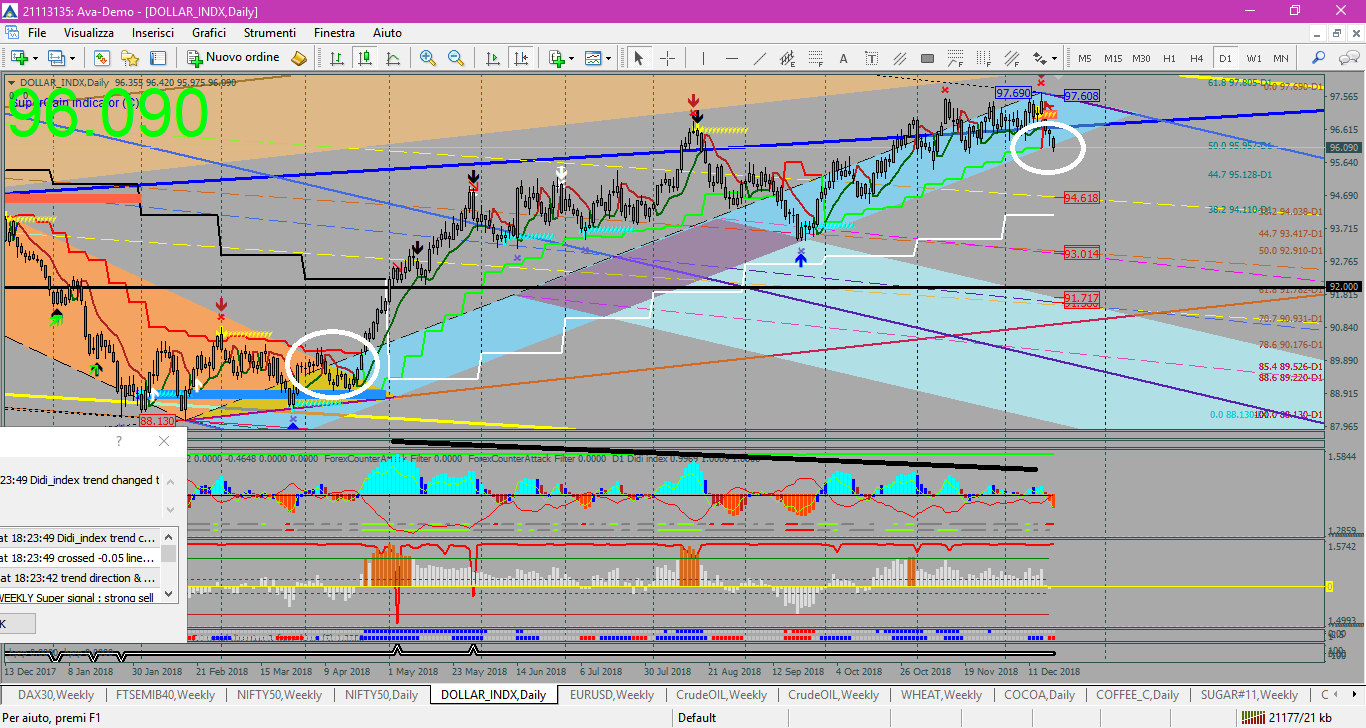Viewport: 1366px width, 728px height.
Task: Open the File menu
Action: click(x=37, y=33)
